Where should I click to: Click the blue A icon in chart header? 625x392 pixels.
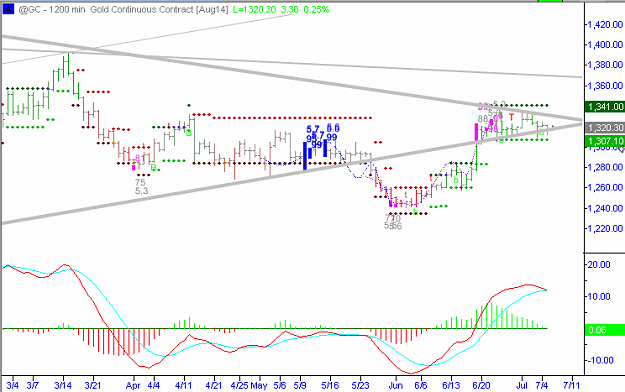8,9
